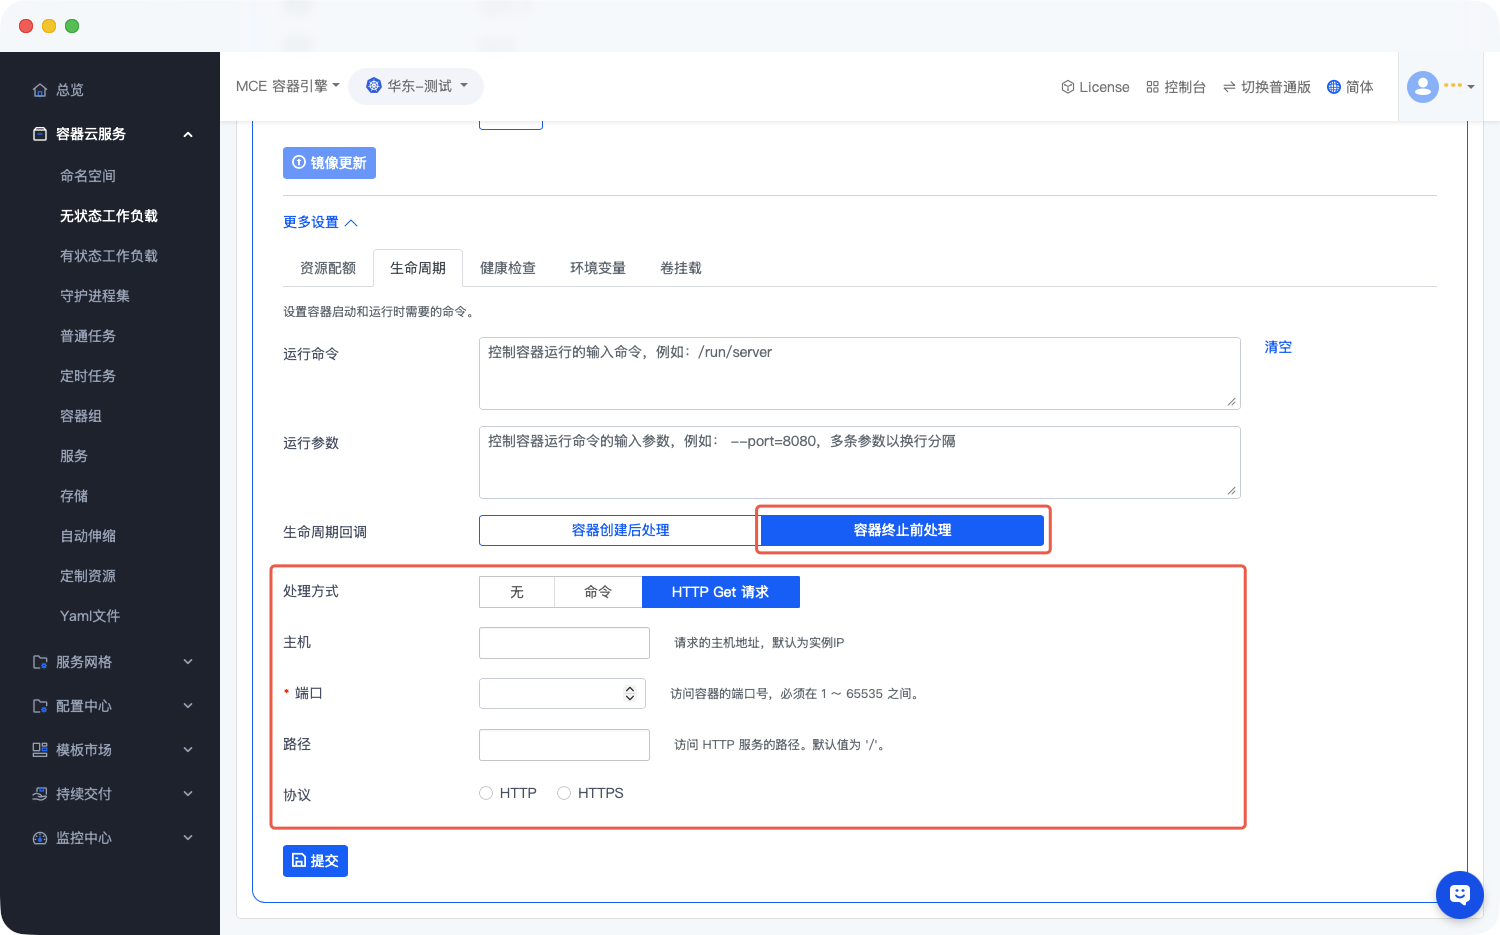
Task: Click the 简体 language globe icon
Action: [x=1333, y=87]
